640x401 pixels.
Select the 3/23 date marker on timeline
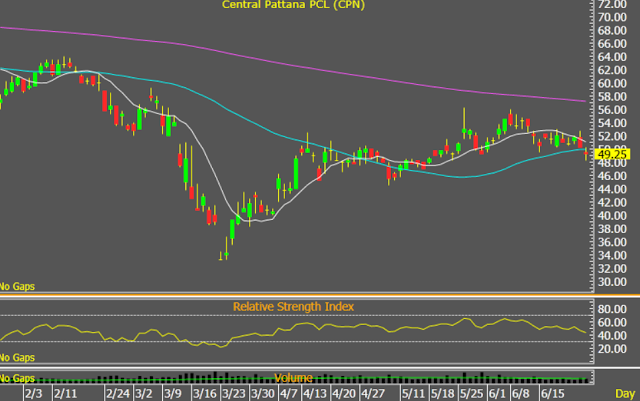coord(234,394)
